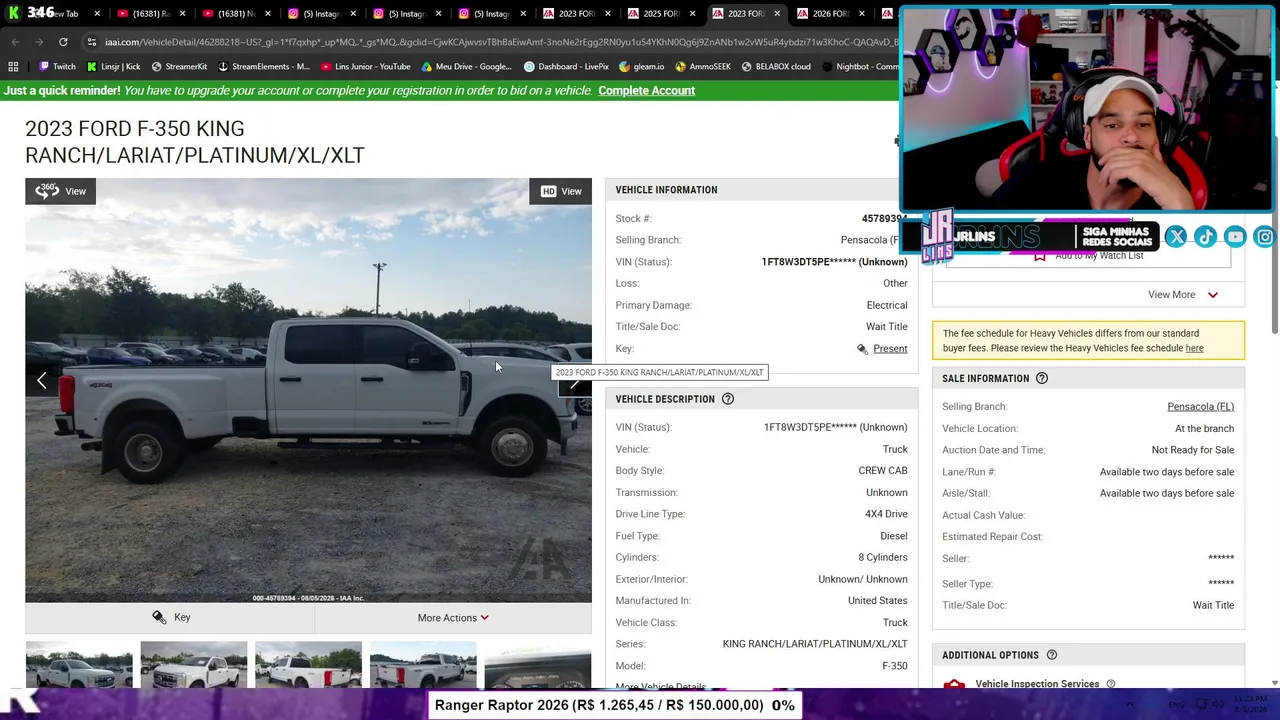The image size is (1280, 720).
Task: Open the Complete Account link
Action: point(646,91)
